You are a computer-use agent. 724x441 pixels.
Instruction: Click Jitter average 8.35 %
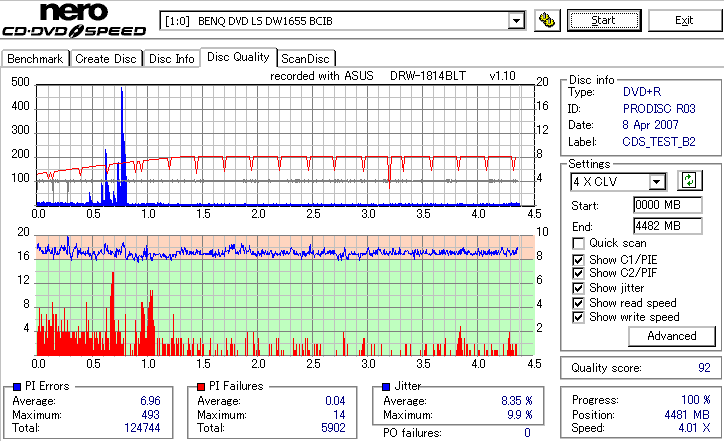[x=517, y=401]
